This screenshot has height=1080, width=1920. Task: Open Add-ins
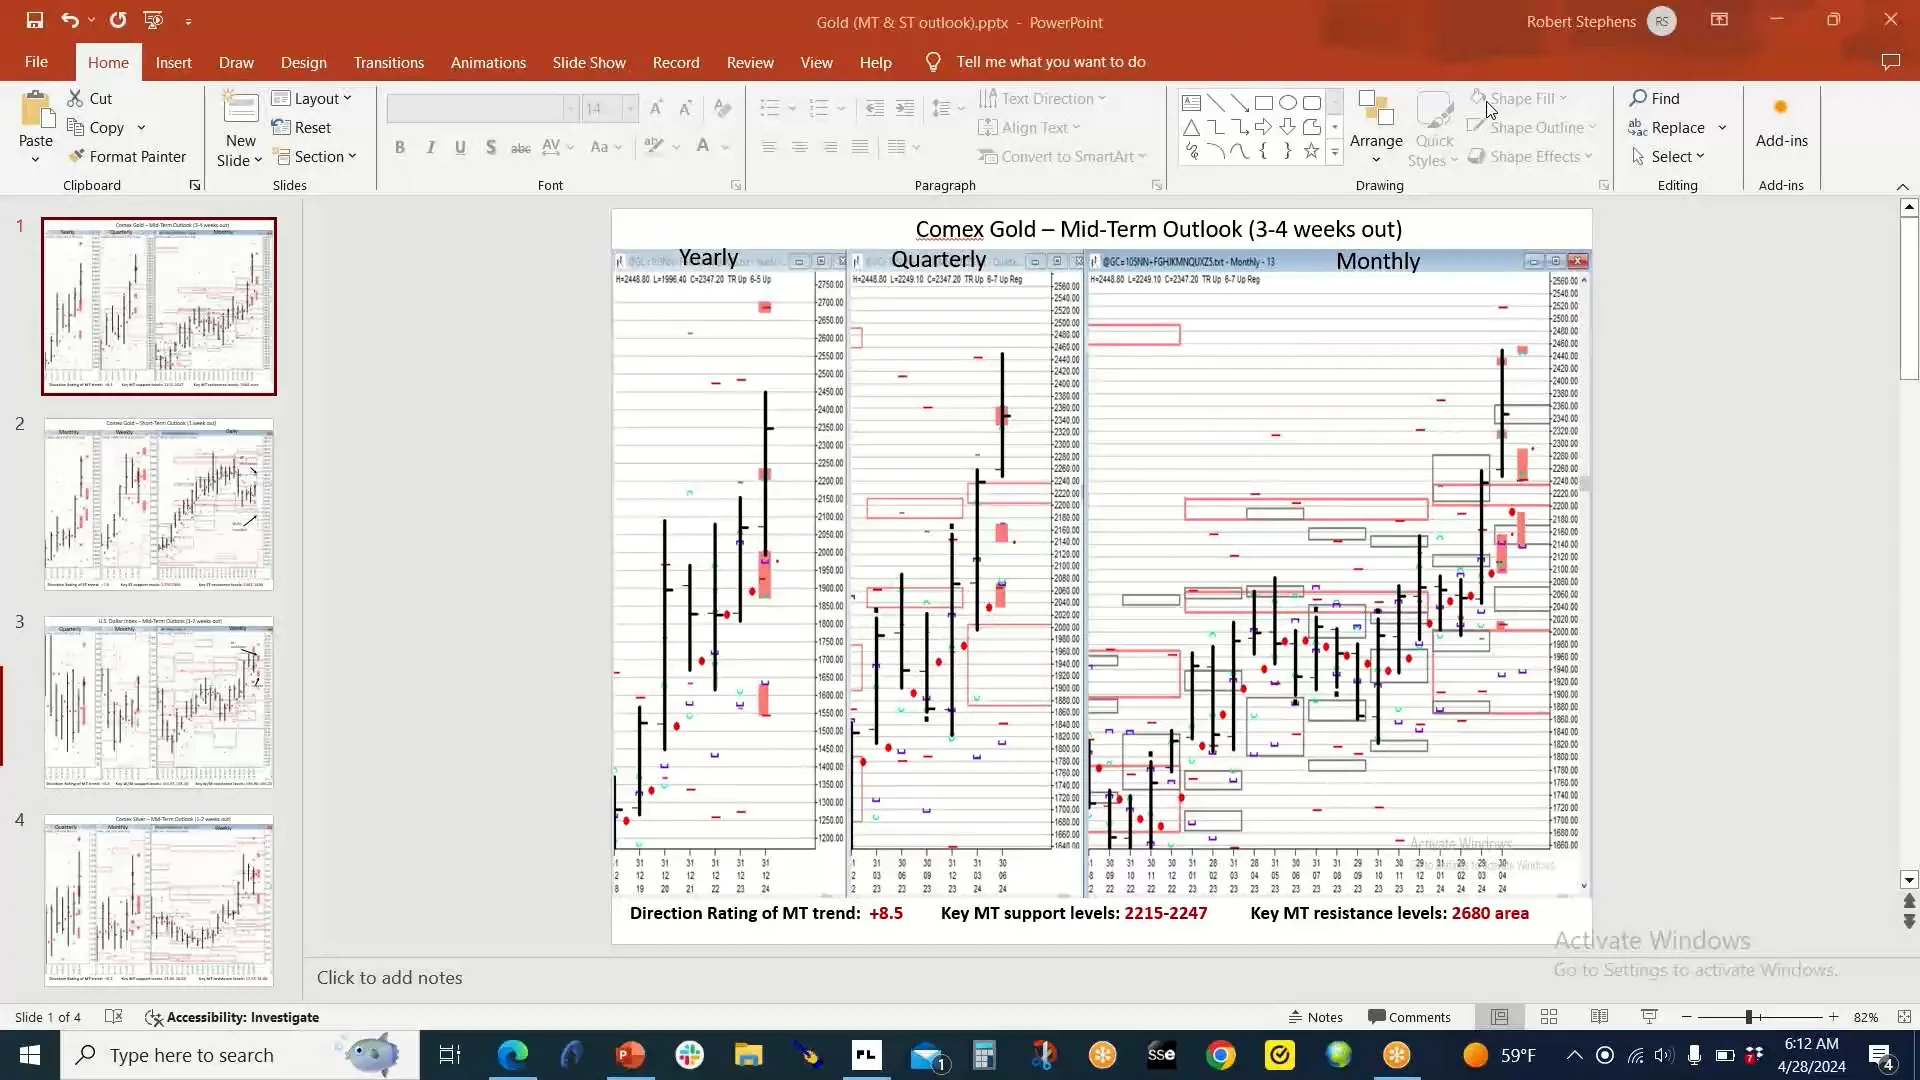(1781, 122)
